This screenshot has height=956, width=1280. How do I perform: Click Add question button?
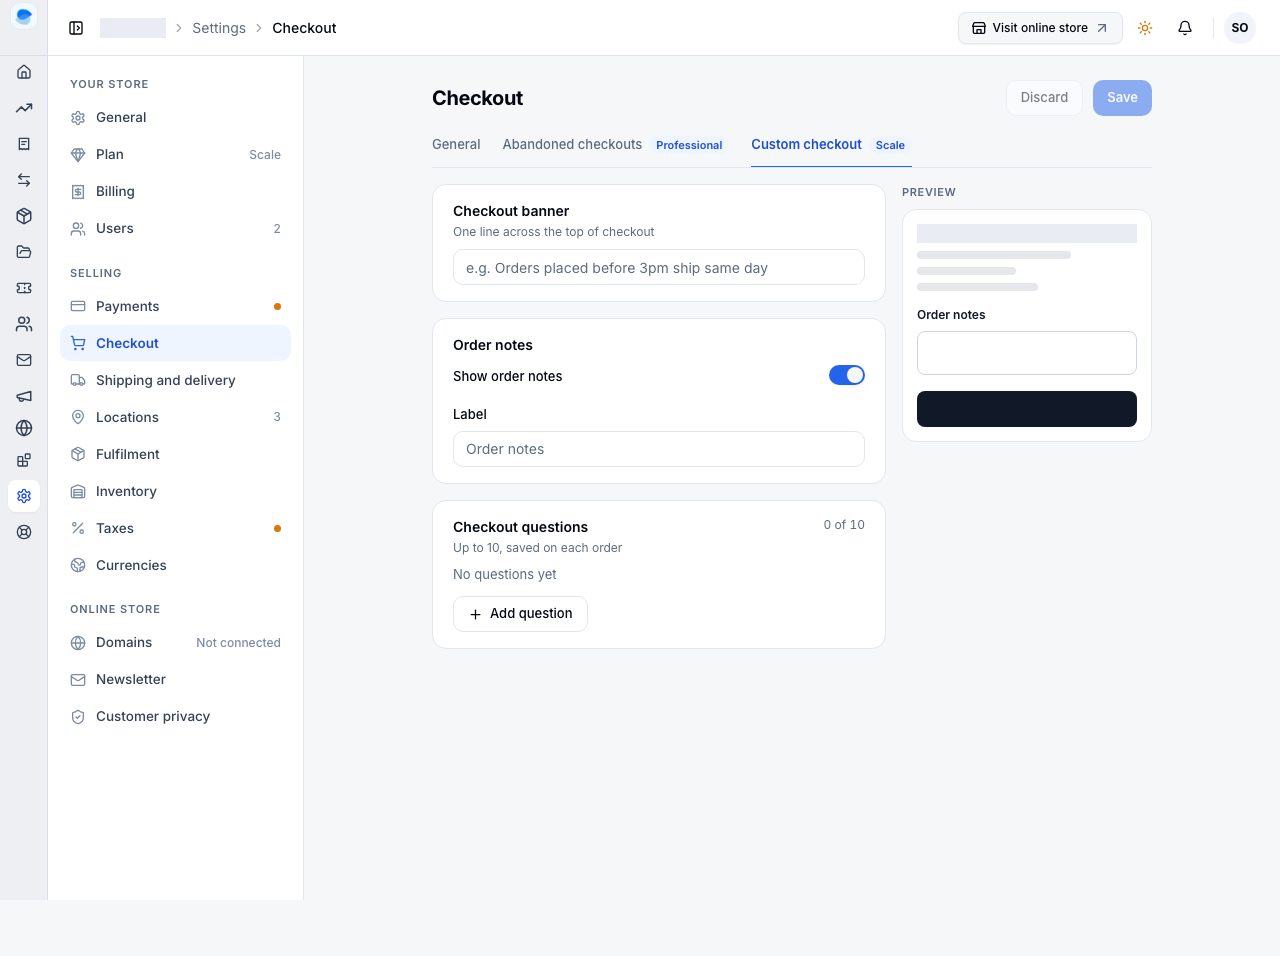pyautogui.click(x=520, y=614)
